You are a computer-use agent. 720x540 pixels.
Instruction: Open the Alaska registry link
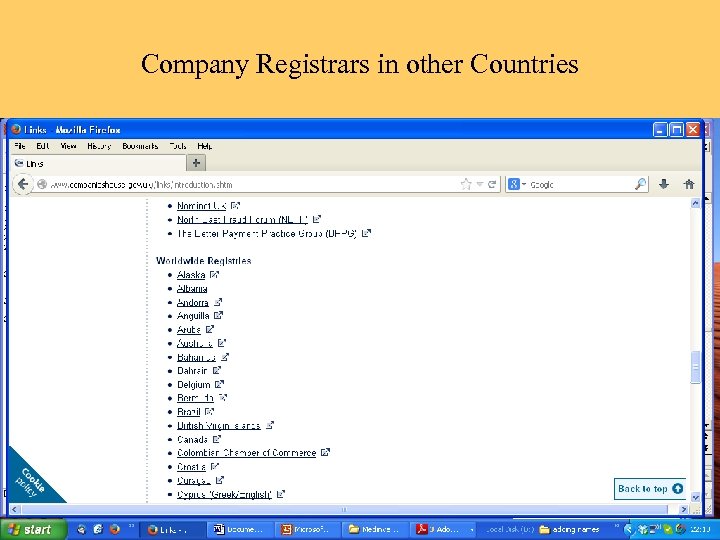coord(191,275)
